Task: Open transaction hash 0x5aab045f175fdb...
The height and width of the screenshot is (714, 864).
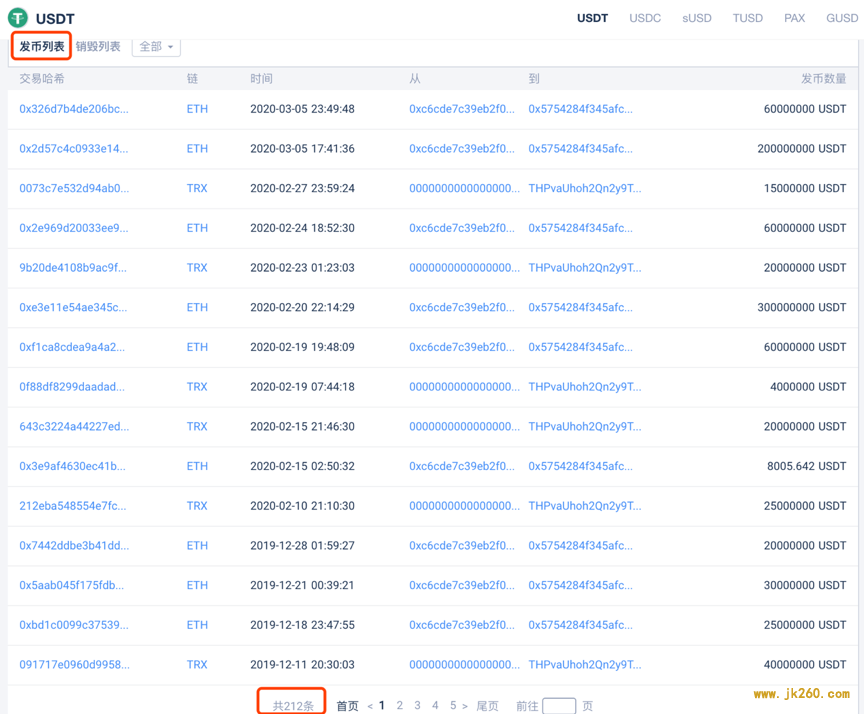Action: (72, 585)
